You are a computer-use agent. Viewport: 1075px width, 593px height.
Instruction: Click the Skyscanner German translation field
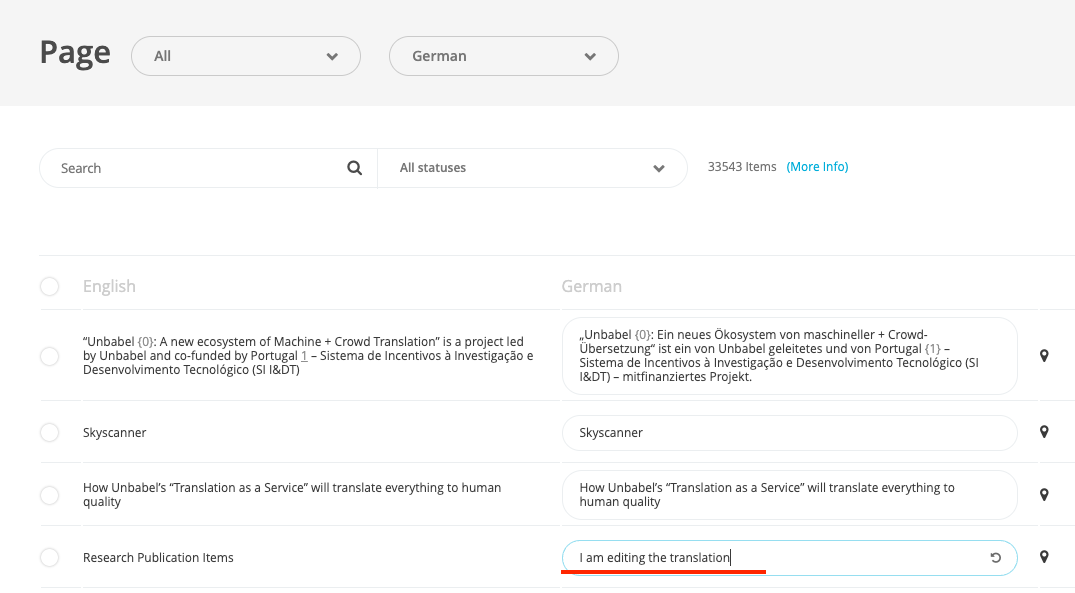[790, 433]
